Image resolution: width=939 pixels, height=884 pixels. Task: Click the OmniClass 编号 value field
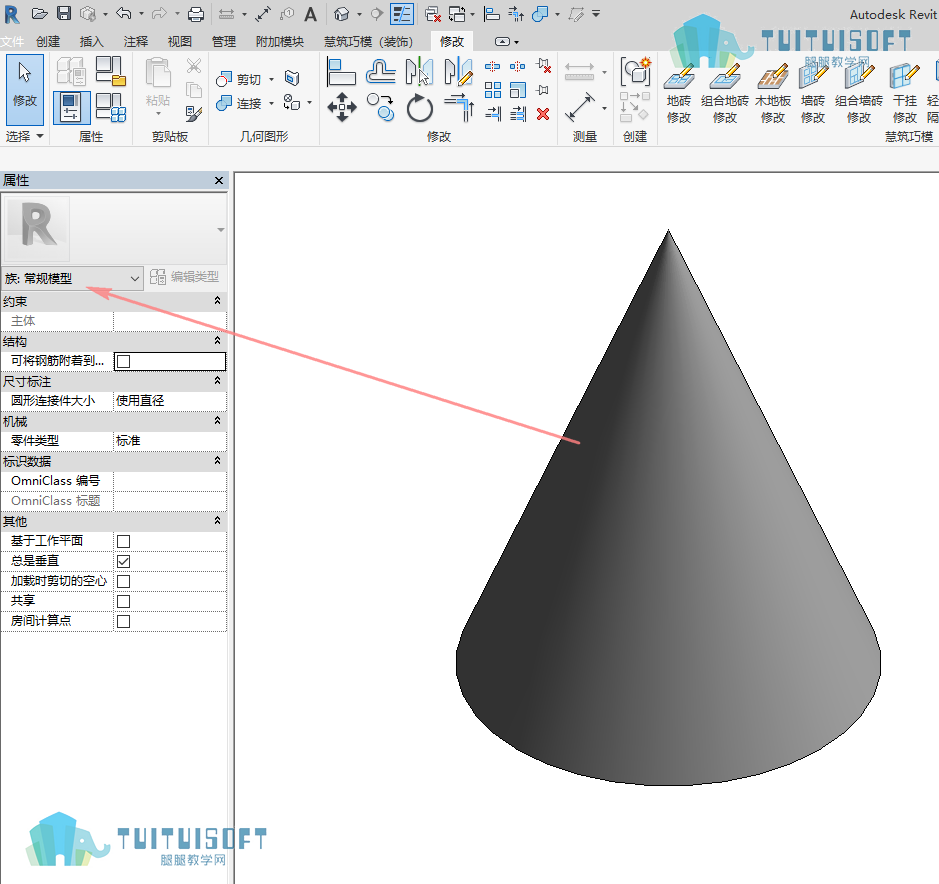(x=170, y=481)
